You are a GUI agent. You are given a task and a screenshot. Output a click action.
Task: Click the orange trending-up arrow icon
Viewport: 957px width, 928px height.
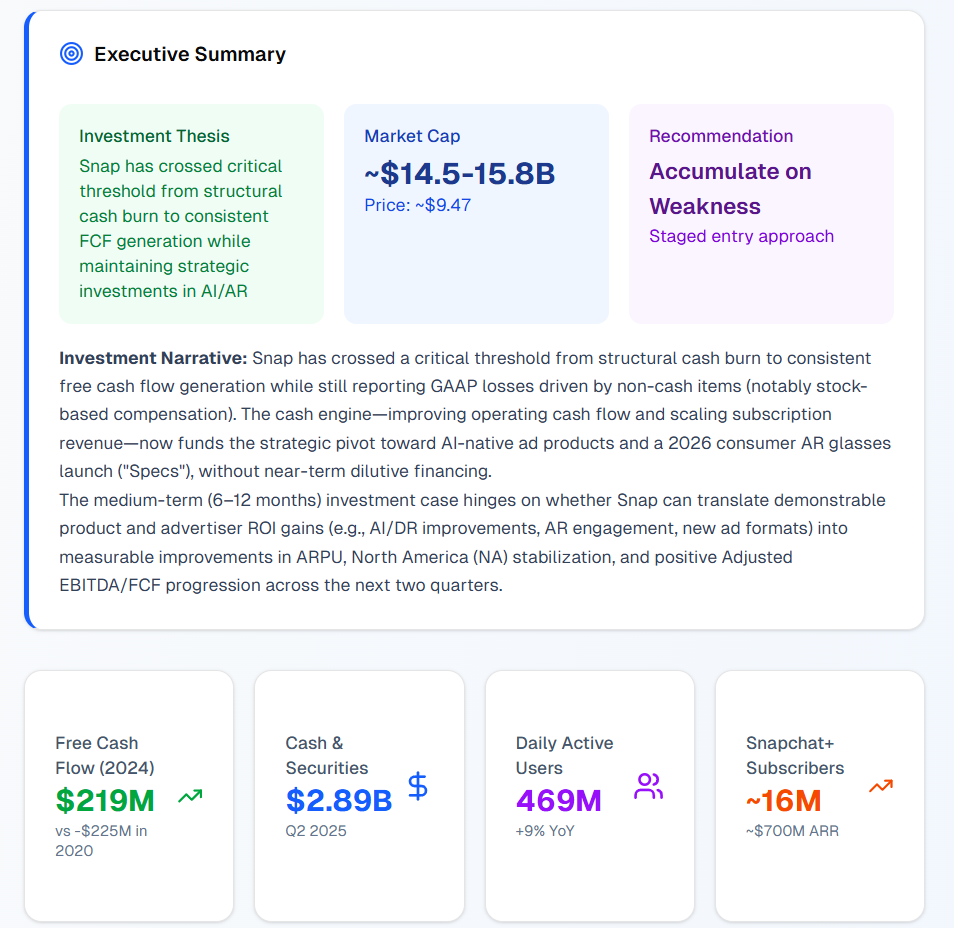(880, 786)
